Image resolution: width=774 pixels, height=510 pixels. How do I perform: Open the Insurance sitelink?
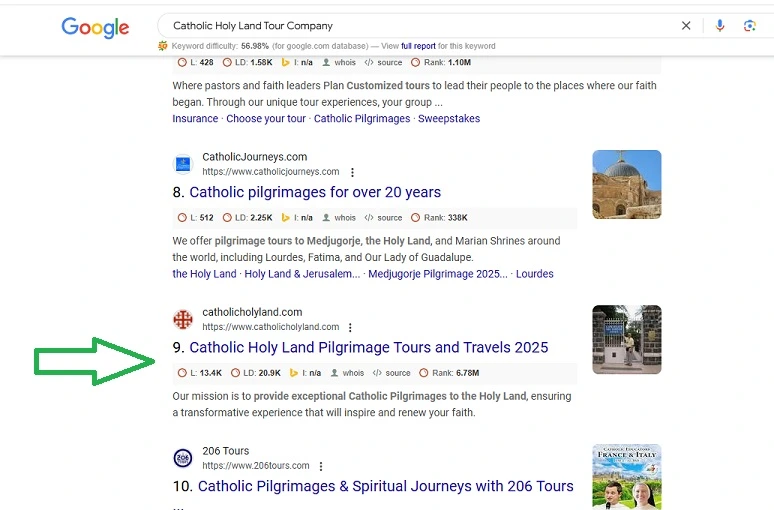pyautogui.click(x=195, y=118)
